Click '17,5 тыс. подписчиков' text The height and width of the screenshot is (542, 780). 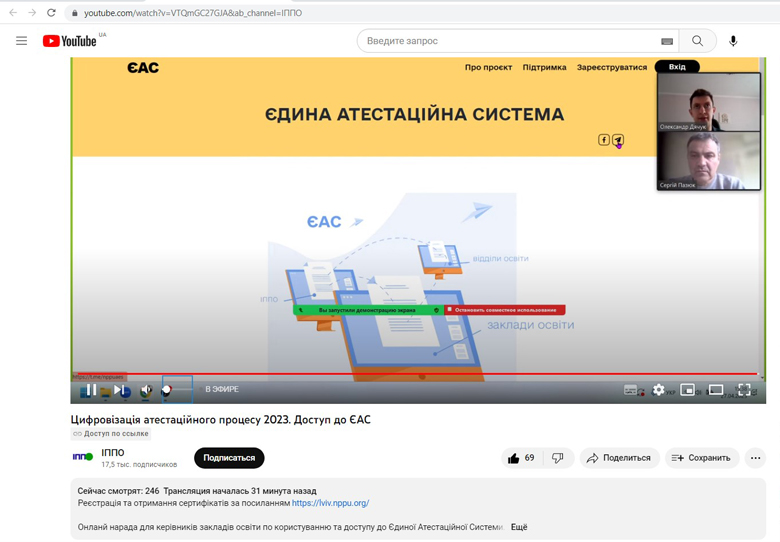139,464
